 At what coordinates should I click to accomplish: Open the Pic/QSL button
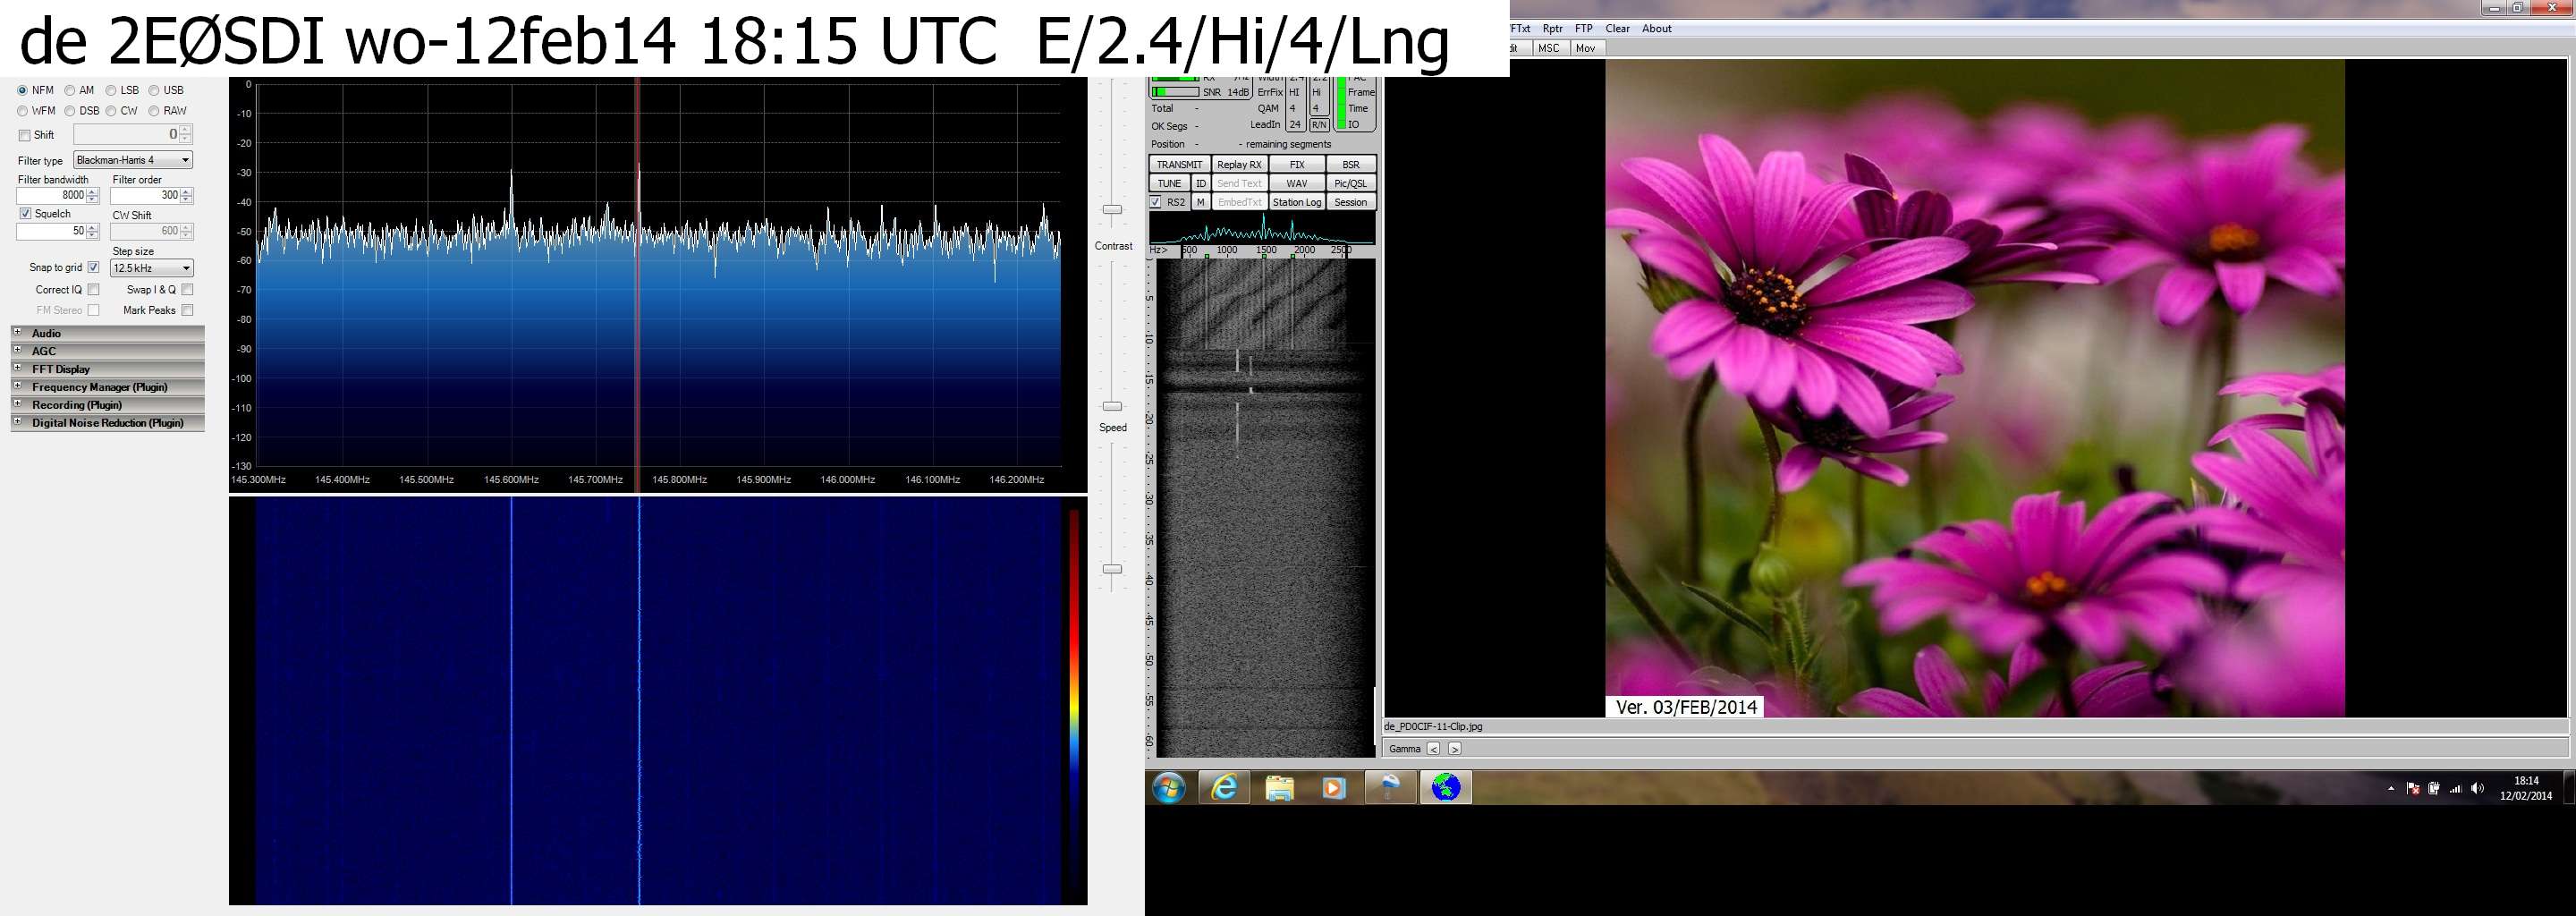pos(1351,184)
